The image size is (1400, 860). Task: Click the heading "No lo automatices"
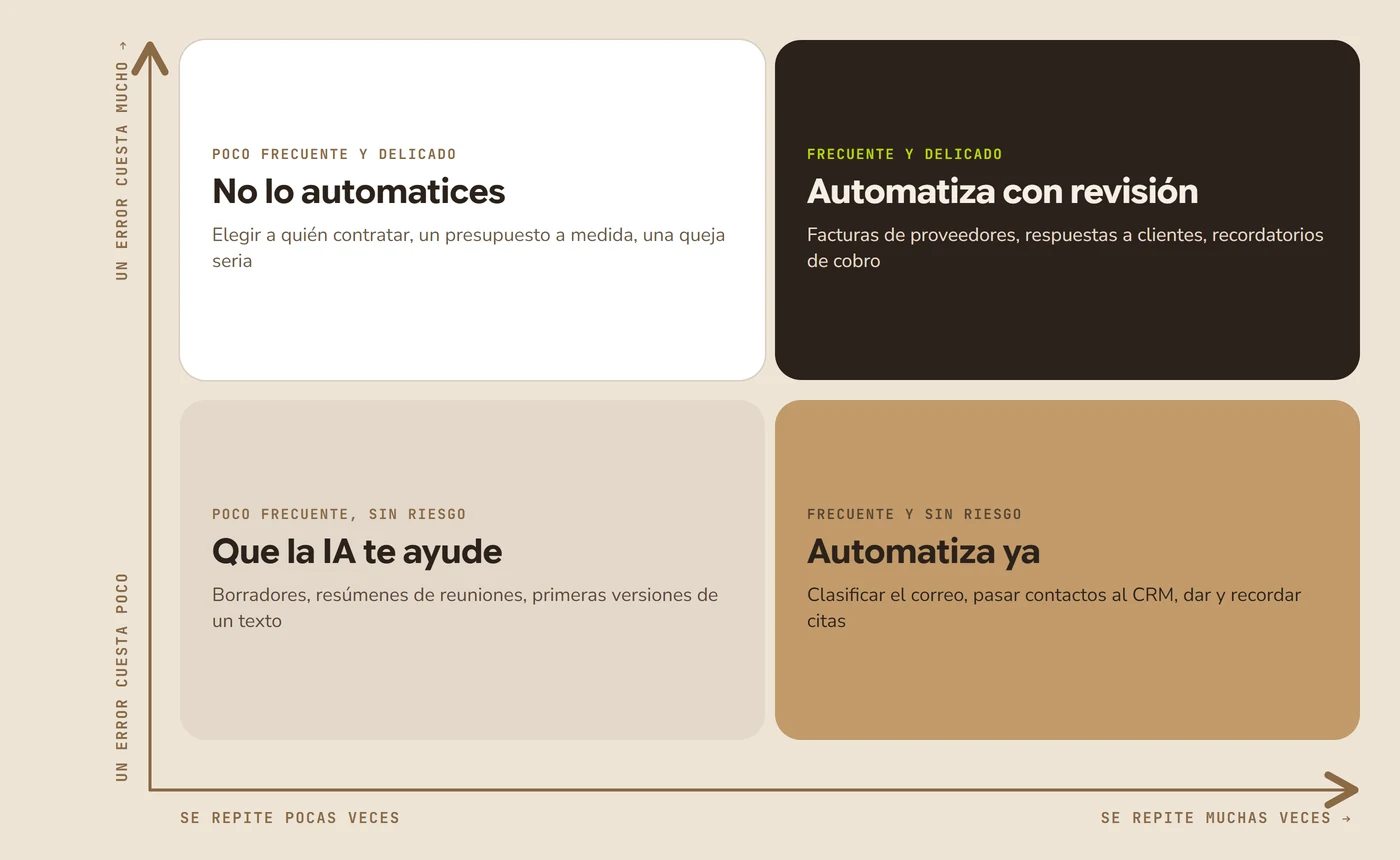tap(358, 191)
